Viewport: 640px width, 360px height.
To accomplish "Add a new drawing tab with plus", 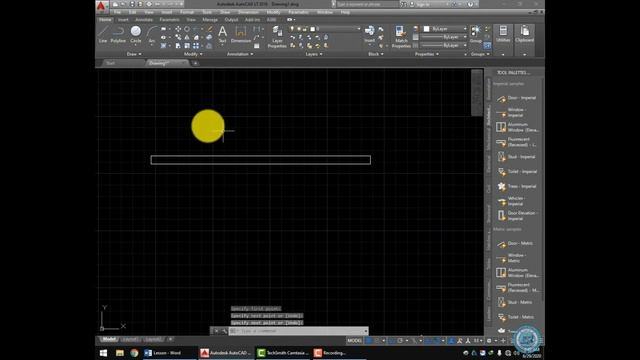I will (x=195, y=63).
